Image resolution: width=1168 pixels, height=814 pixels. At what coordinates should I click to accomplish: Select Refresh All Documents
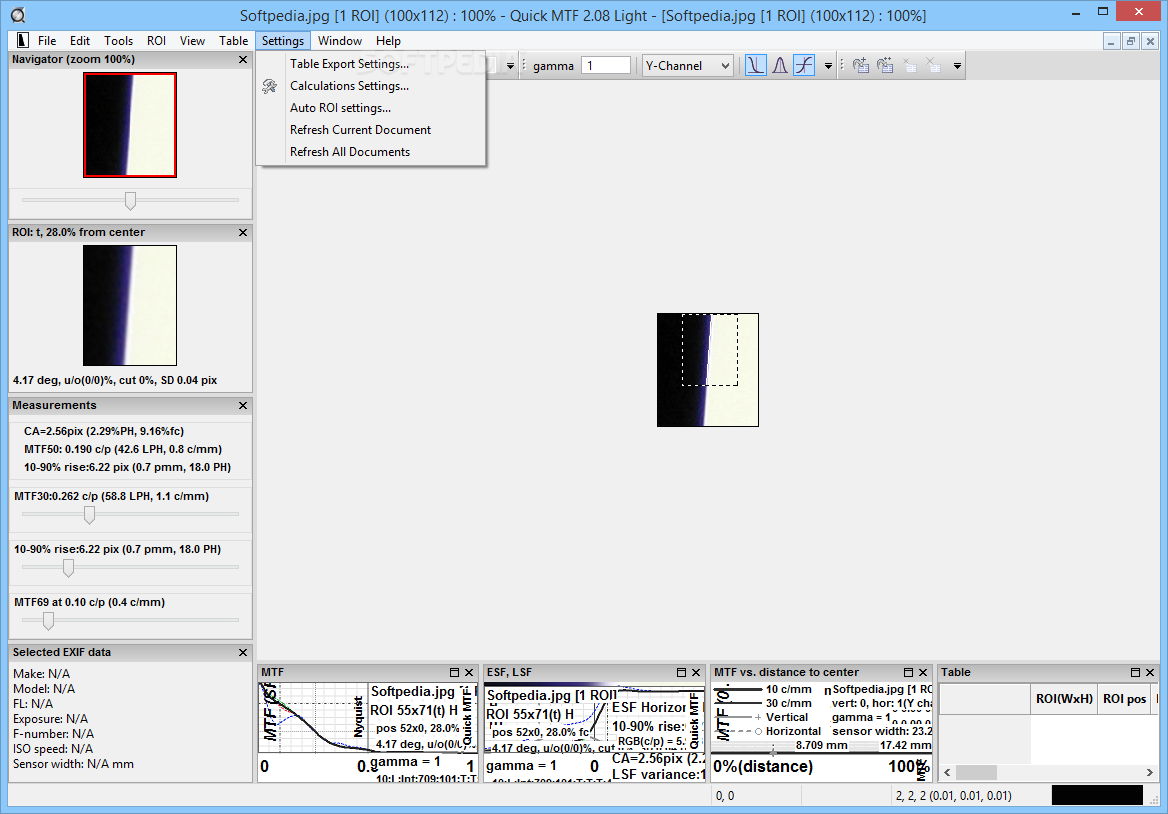point(371,152)
